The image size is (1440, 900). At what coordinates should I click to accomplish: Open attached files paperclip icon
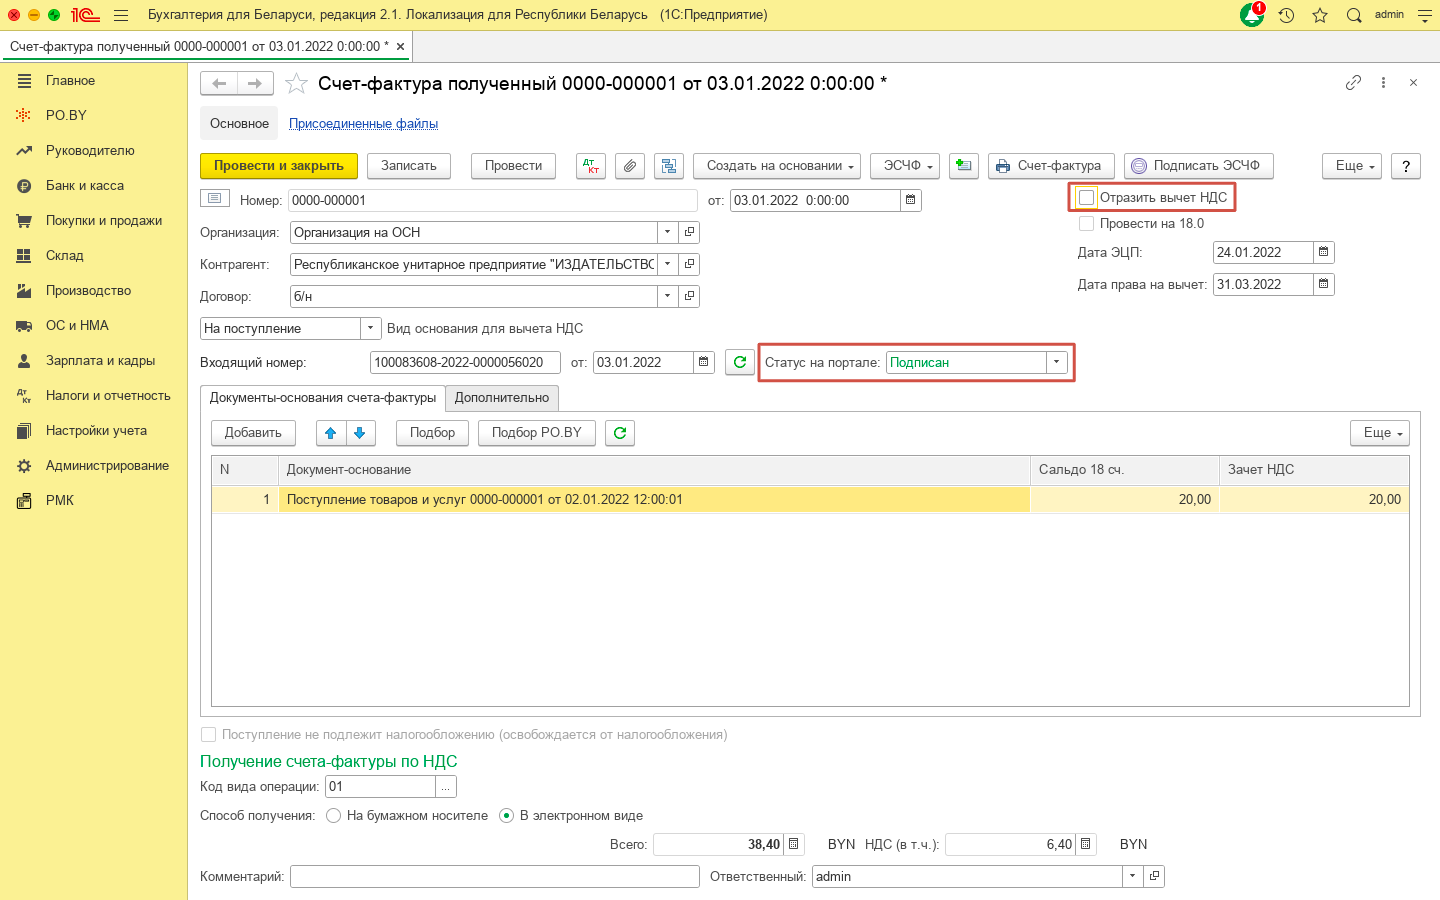630,166
